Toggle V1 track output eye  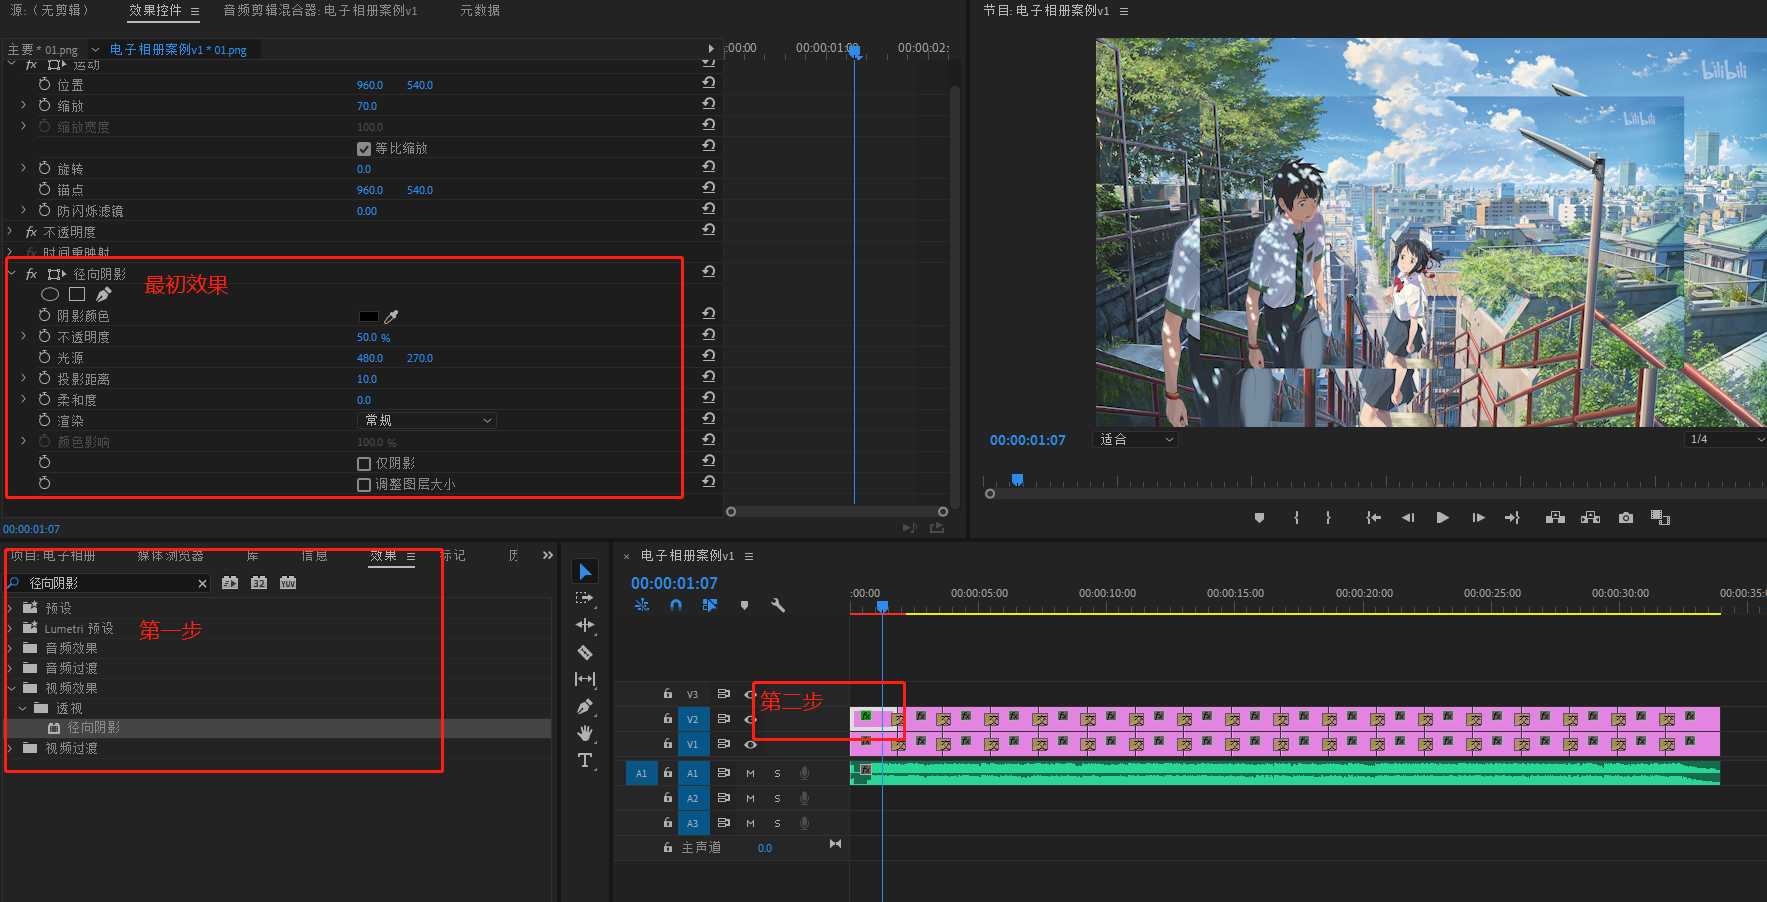[x=750, y=744]
